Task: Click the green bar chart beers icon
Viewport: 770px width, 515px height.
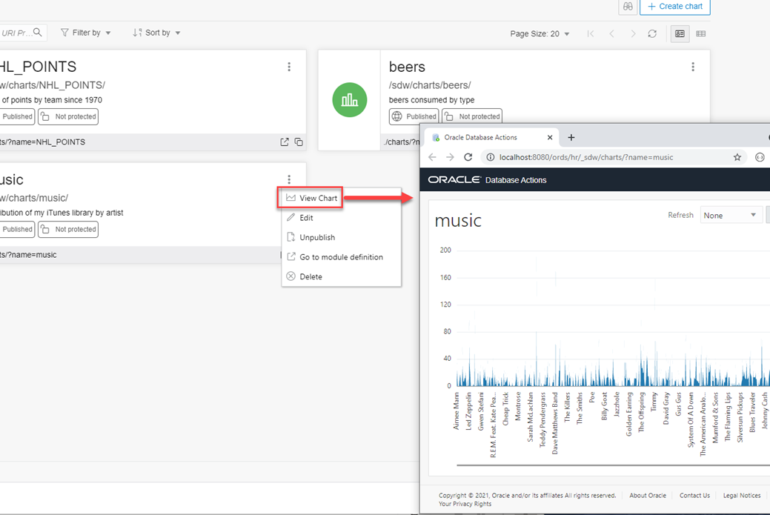Action: (350, 100)
